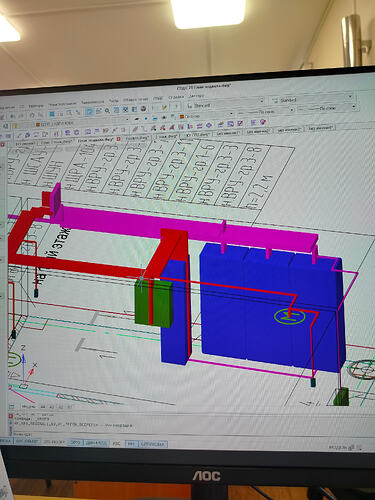Screen dimensions: 375x500
Task: Toggle ОРТО mode in status bar
Action: 75,443
